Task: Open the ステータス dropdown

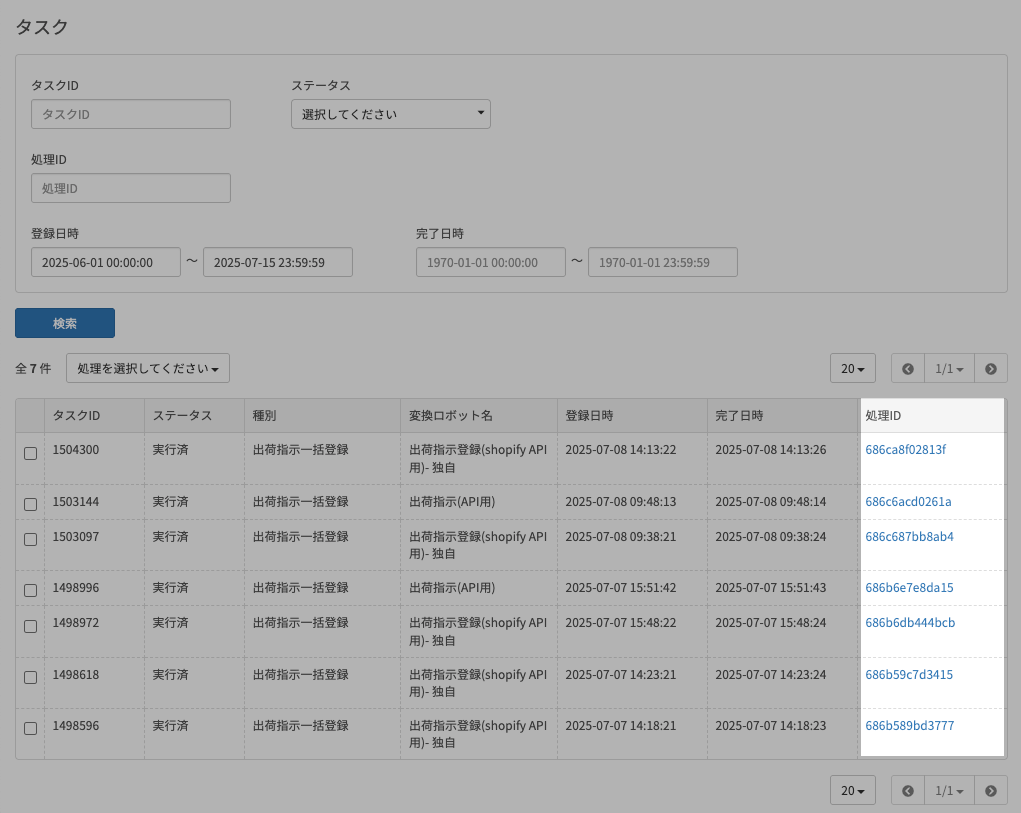Action: 390,114
